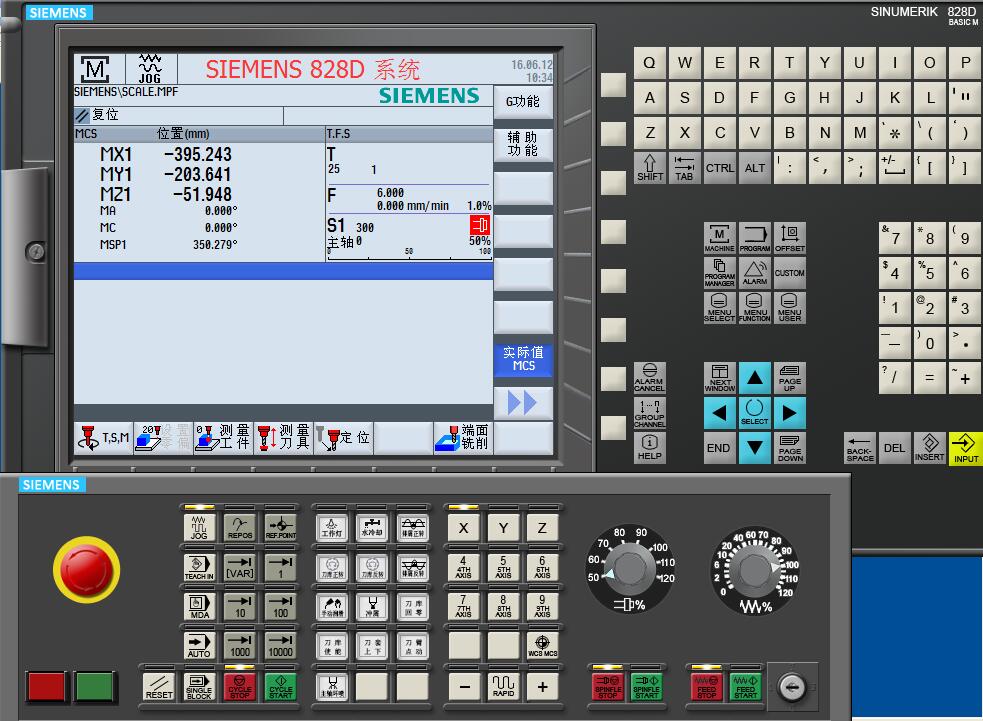
Task: Click the yellow INPUT key
Action: (x=965, y=448)
